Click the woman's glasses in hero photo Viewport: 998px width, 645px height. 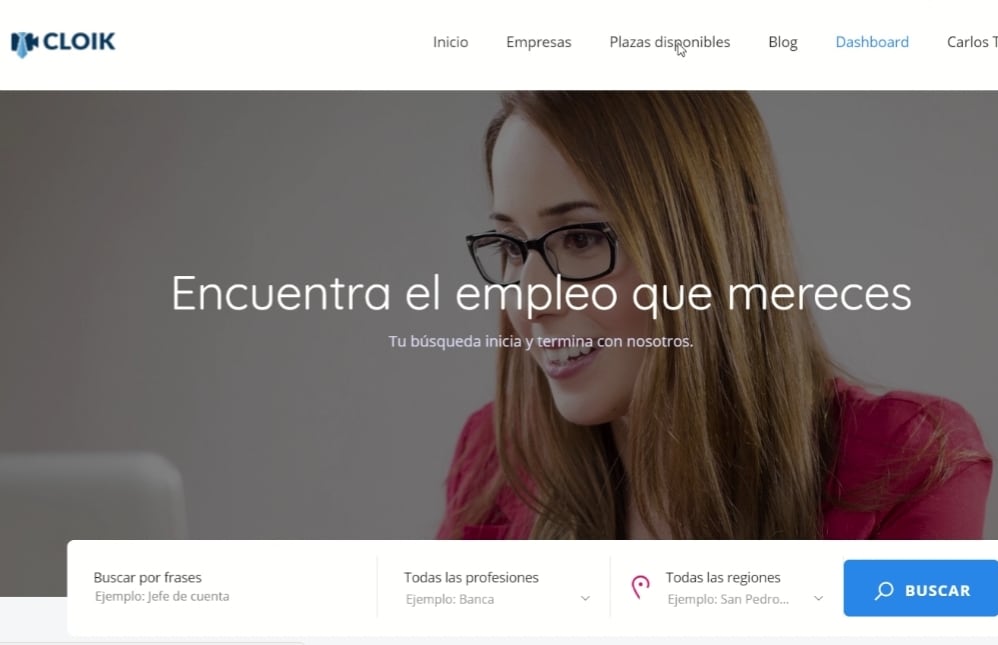(542, 253)
